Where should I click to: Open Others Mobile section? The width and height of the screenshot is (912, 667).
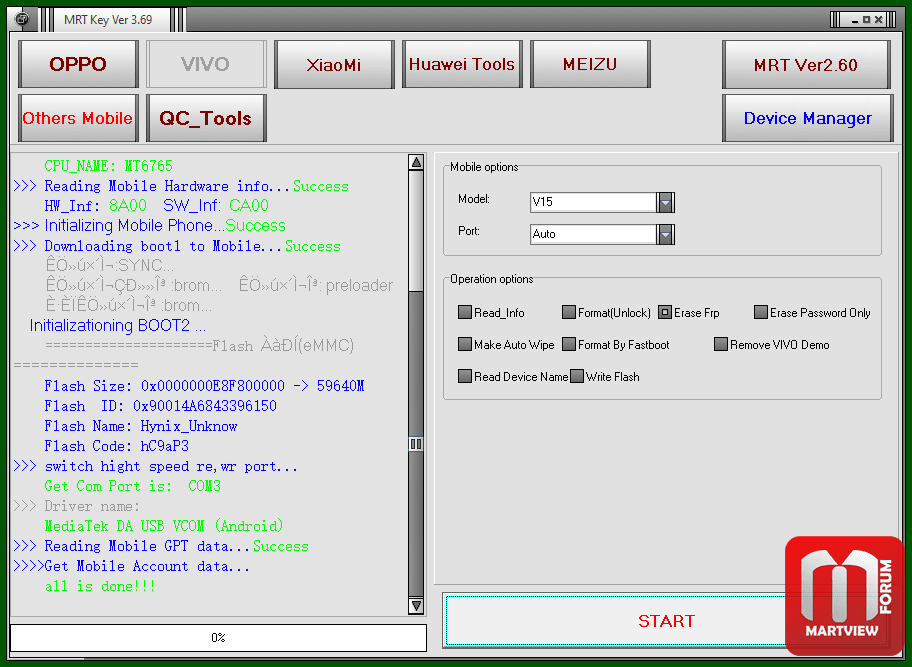(x=78, y=118)
